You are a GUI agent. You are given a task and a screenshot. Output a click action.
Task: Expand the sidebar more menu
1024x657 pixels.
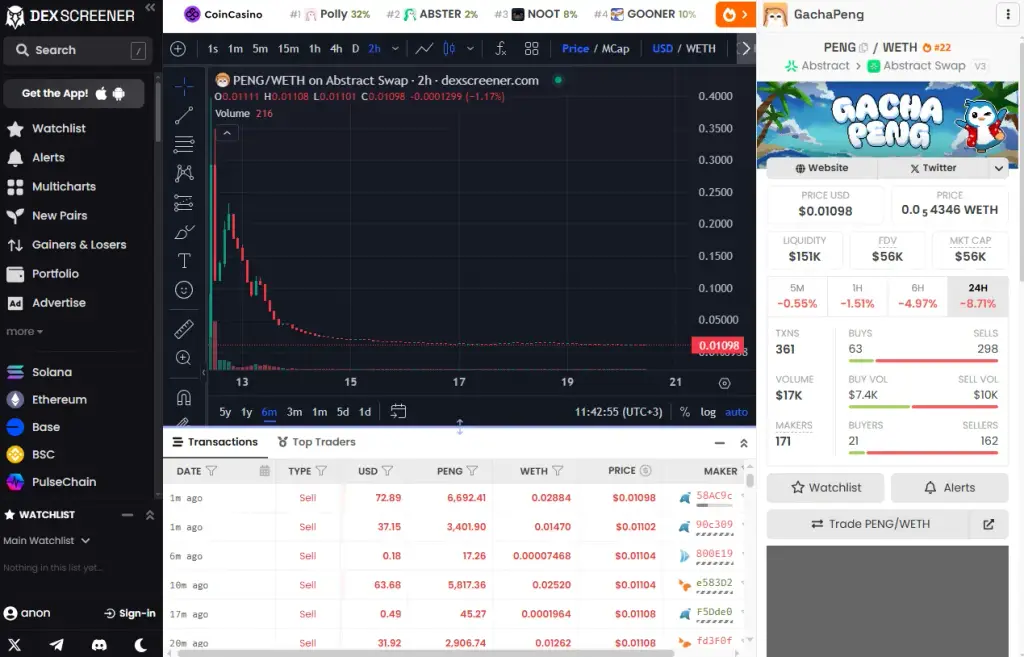[x=25, y=332]
